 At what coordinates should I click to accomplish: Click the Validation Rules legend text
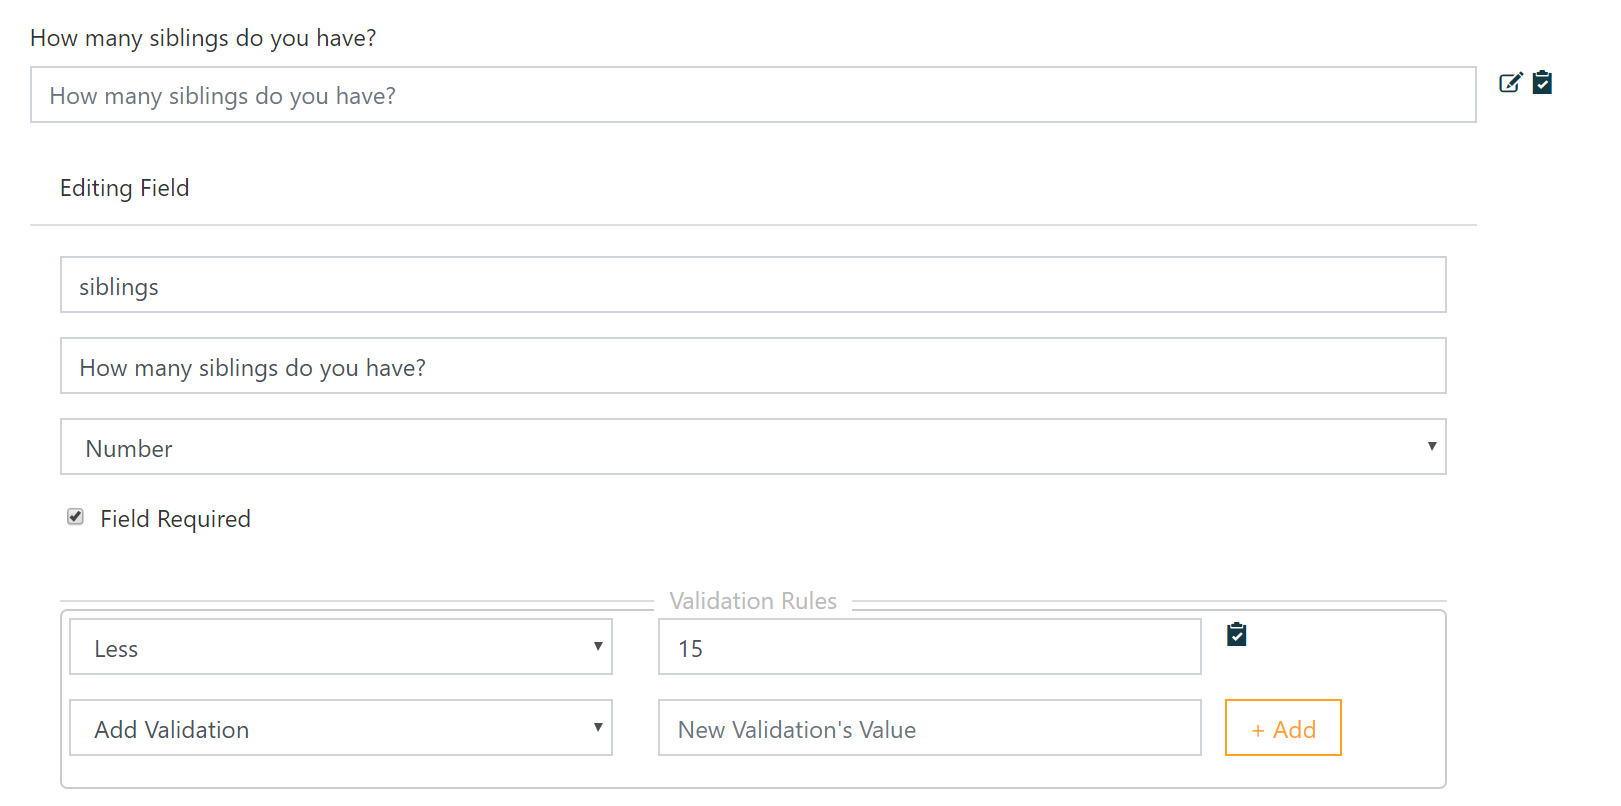point(753,601)
